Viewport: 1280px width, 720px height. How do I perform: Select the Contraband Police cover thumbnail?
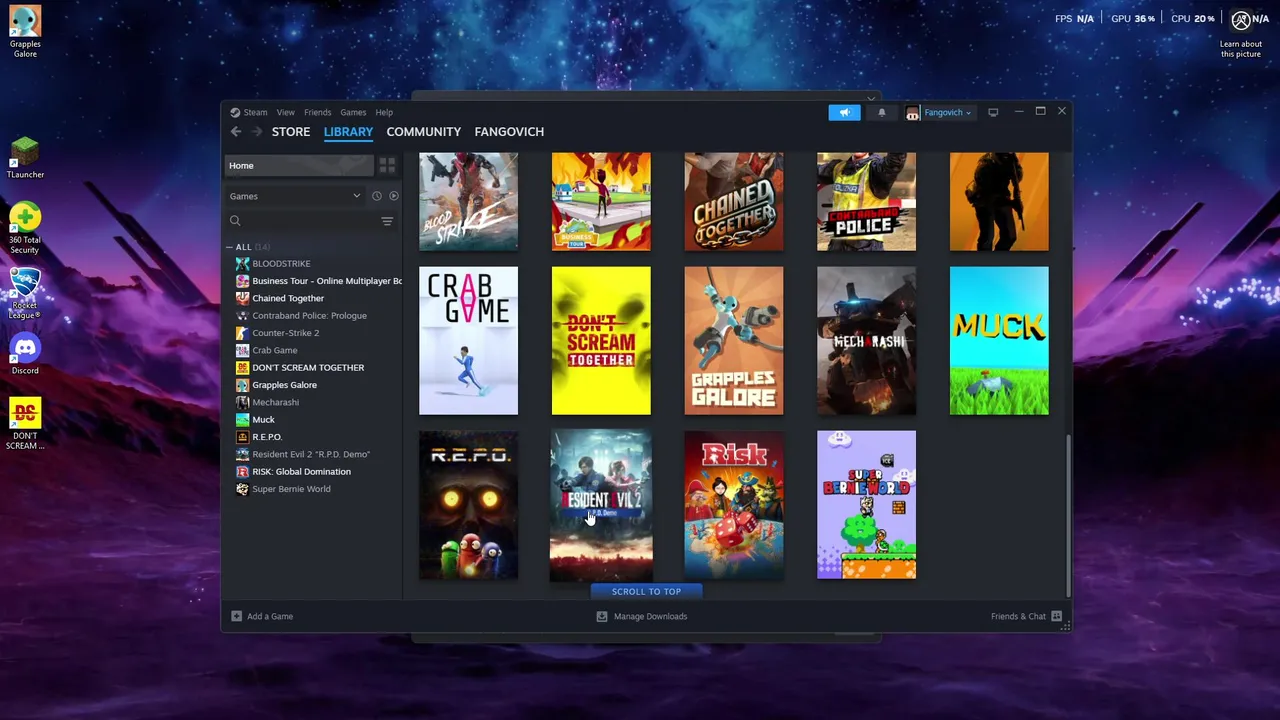tap(866, 202)
